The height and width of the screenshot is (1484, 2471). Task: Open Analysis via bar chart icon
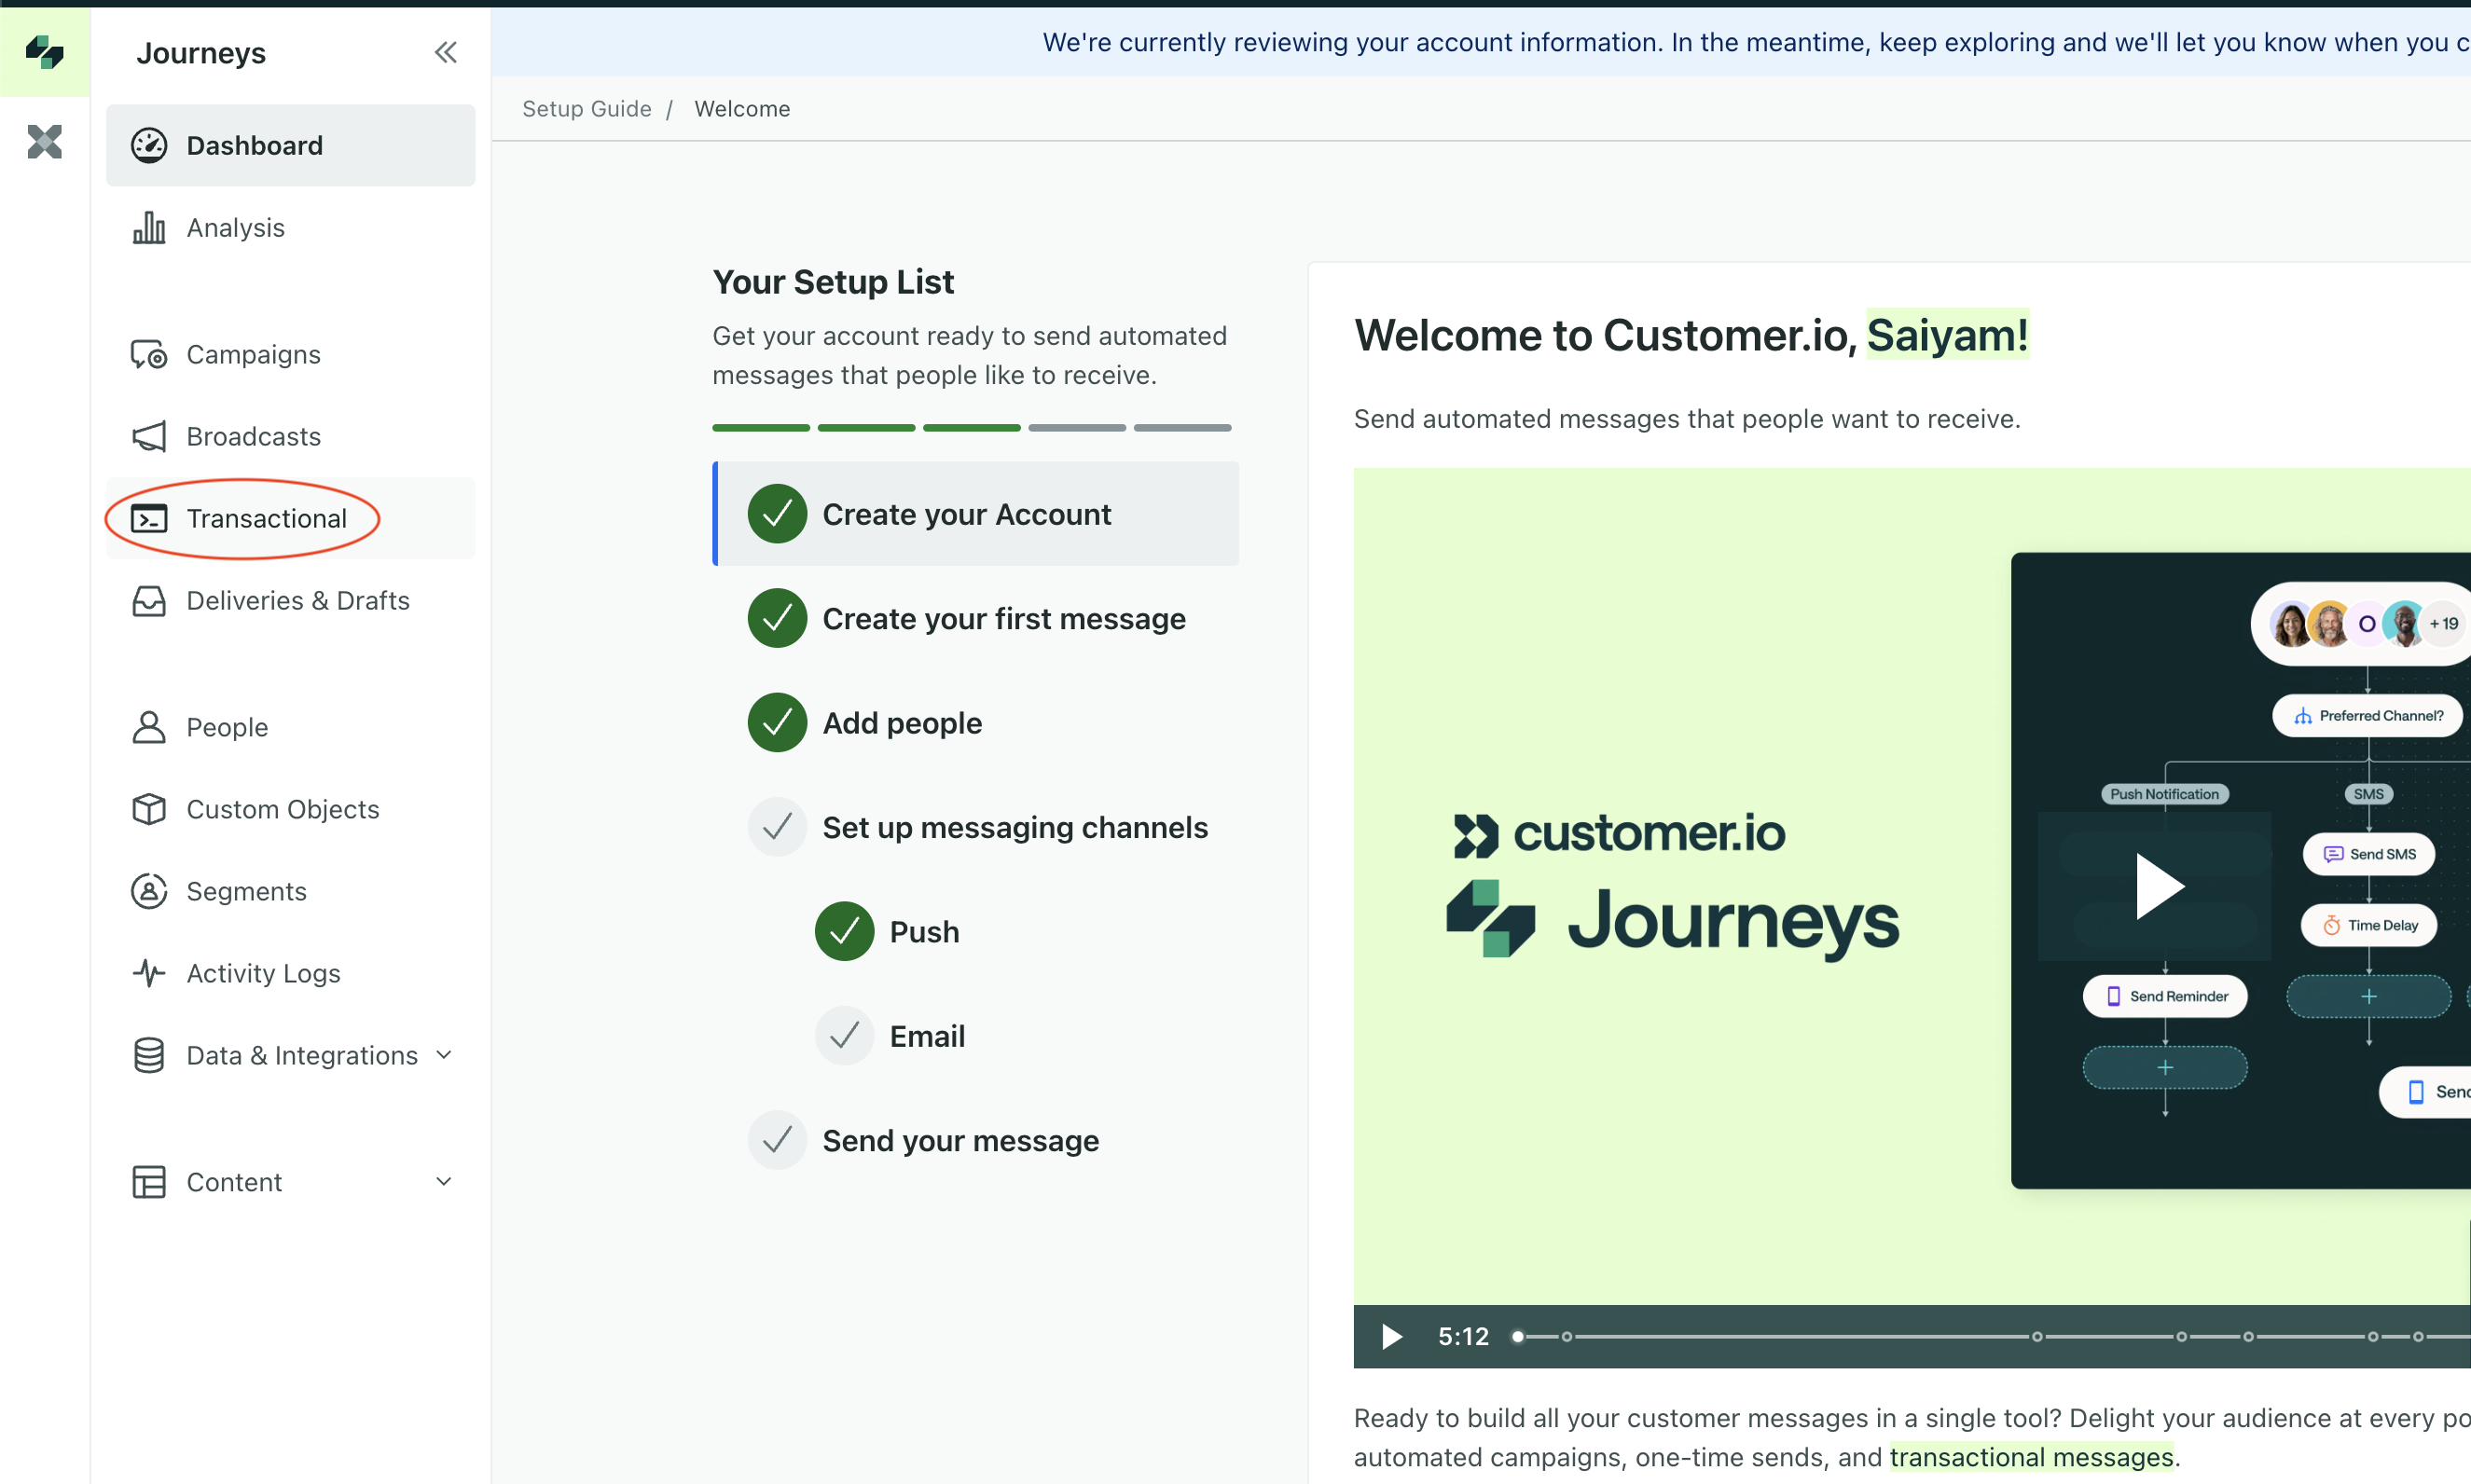pyautogui.click(x=148, y=228)
